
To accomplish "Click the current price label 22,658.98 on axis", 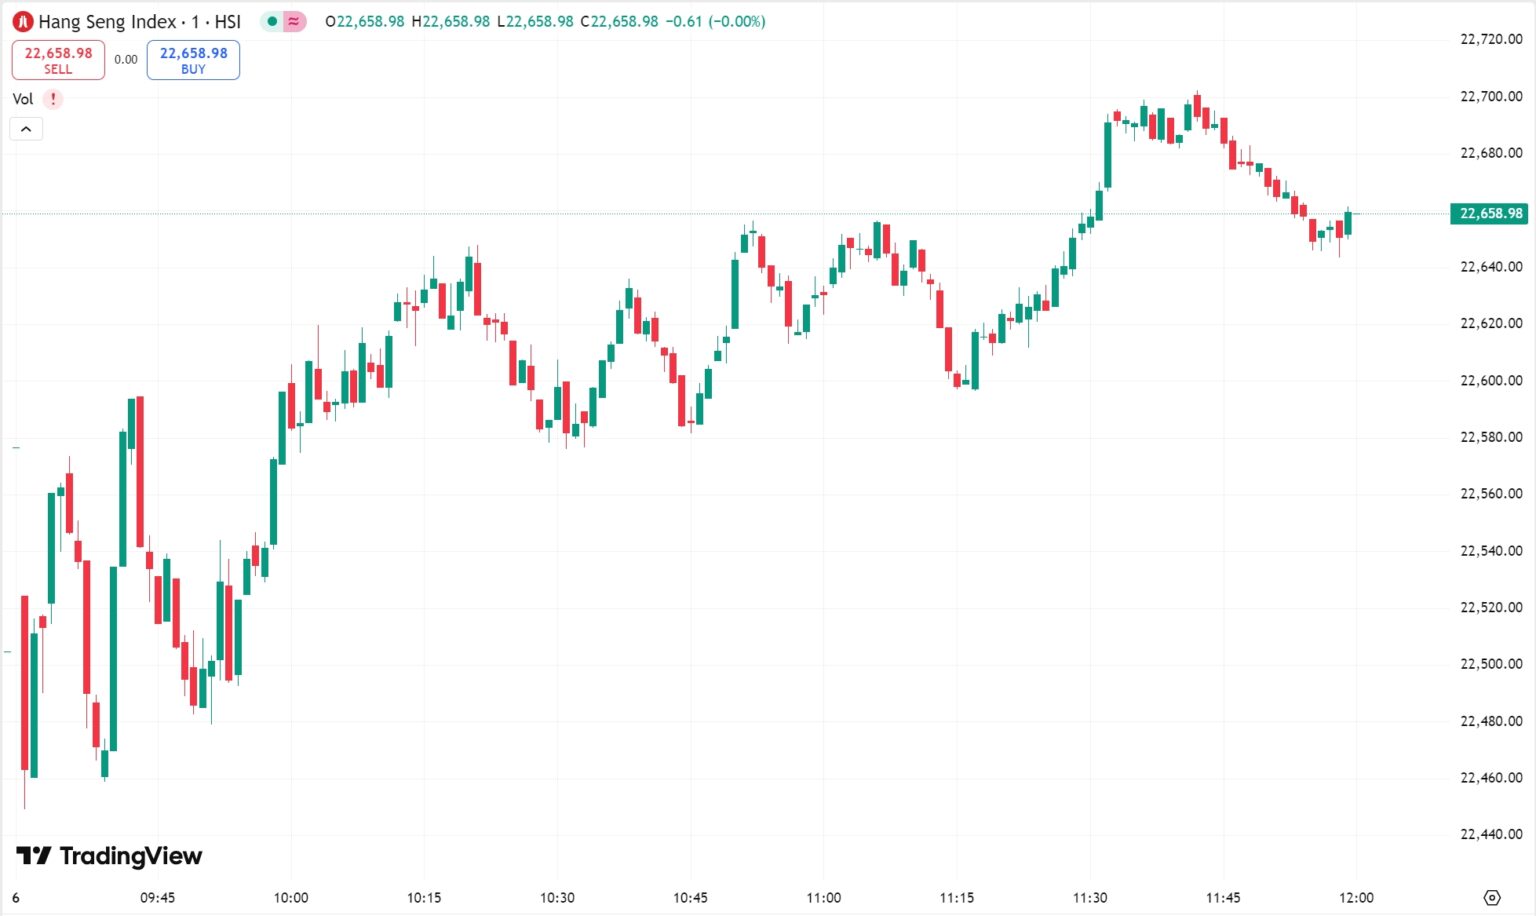I will 1489,213.
